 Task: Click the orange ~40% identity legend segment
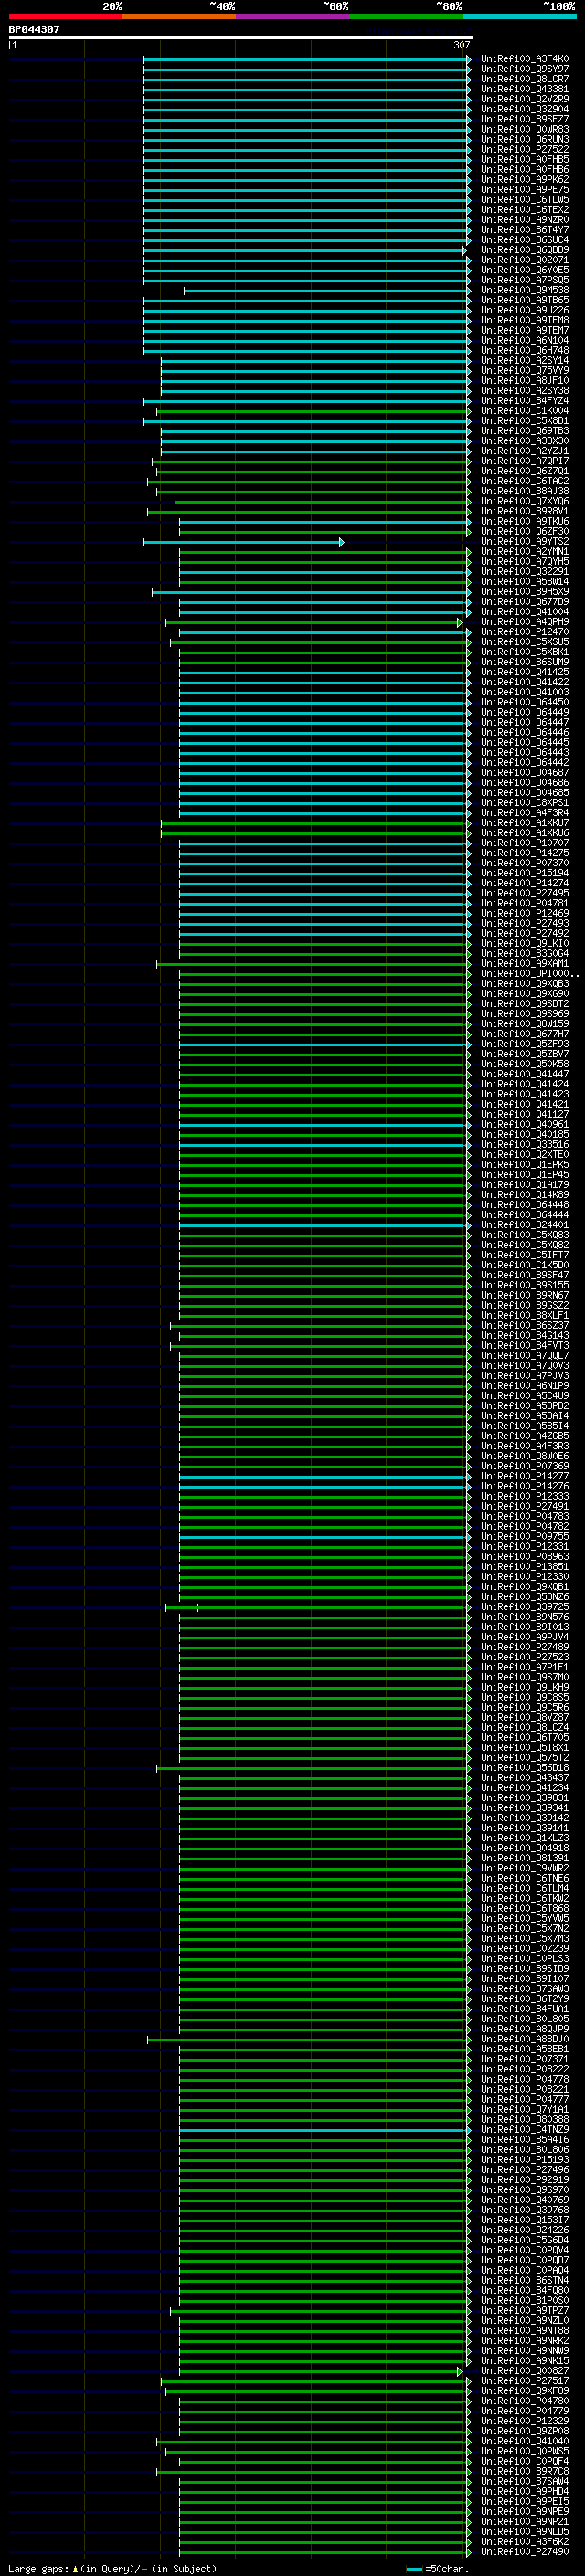pyautogui.click(x=179, y=16)
